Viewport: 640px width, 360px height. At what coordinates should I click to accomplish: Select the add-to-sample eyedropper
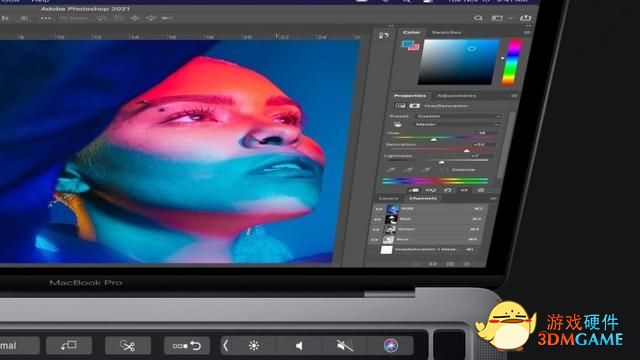click(x=408, y=169)
